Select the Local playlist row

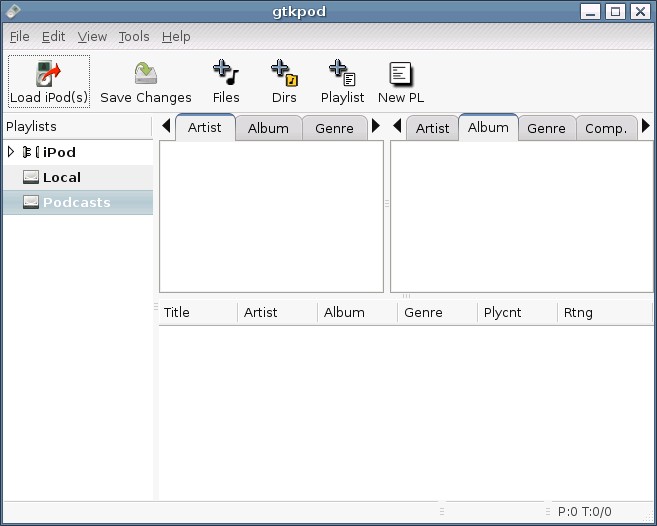(x=78, y=177)
